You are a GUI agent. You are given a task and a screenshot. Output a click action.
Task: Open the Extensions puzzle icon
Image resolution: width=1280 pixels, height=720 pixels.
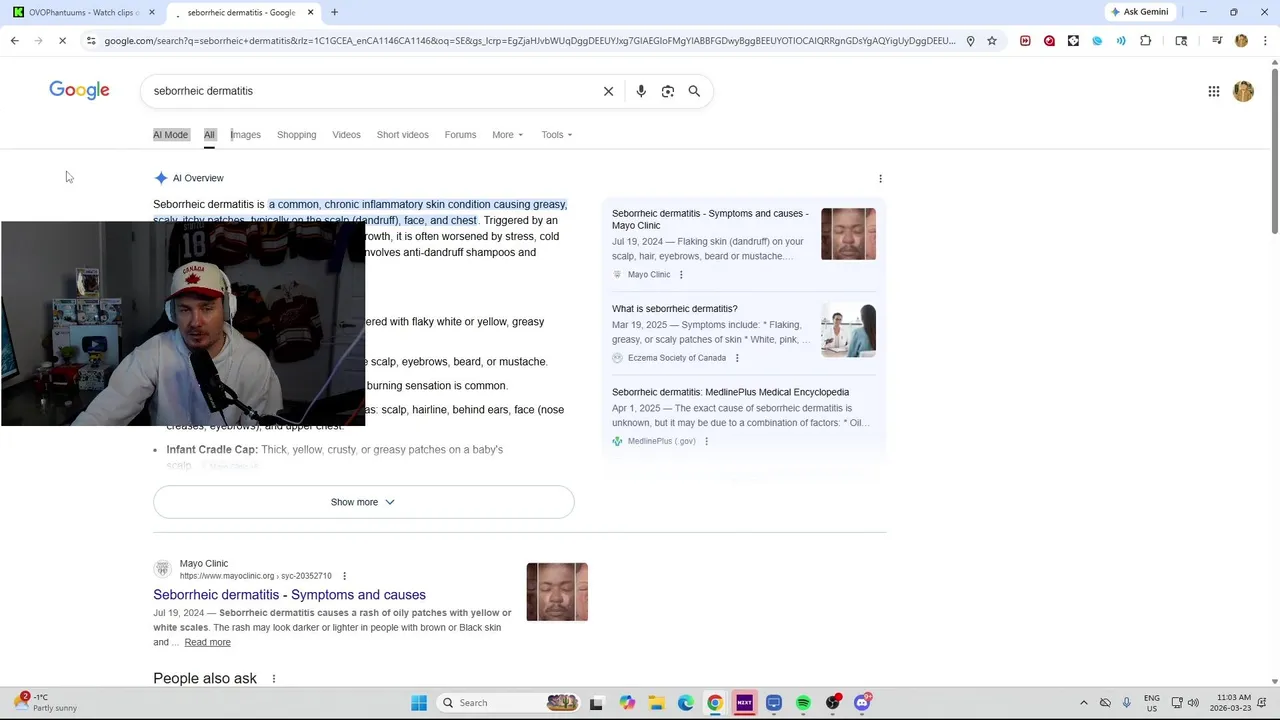coord(1146,41)
